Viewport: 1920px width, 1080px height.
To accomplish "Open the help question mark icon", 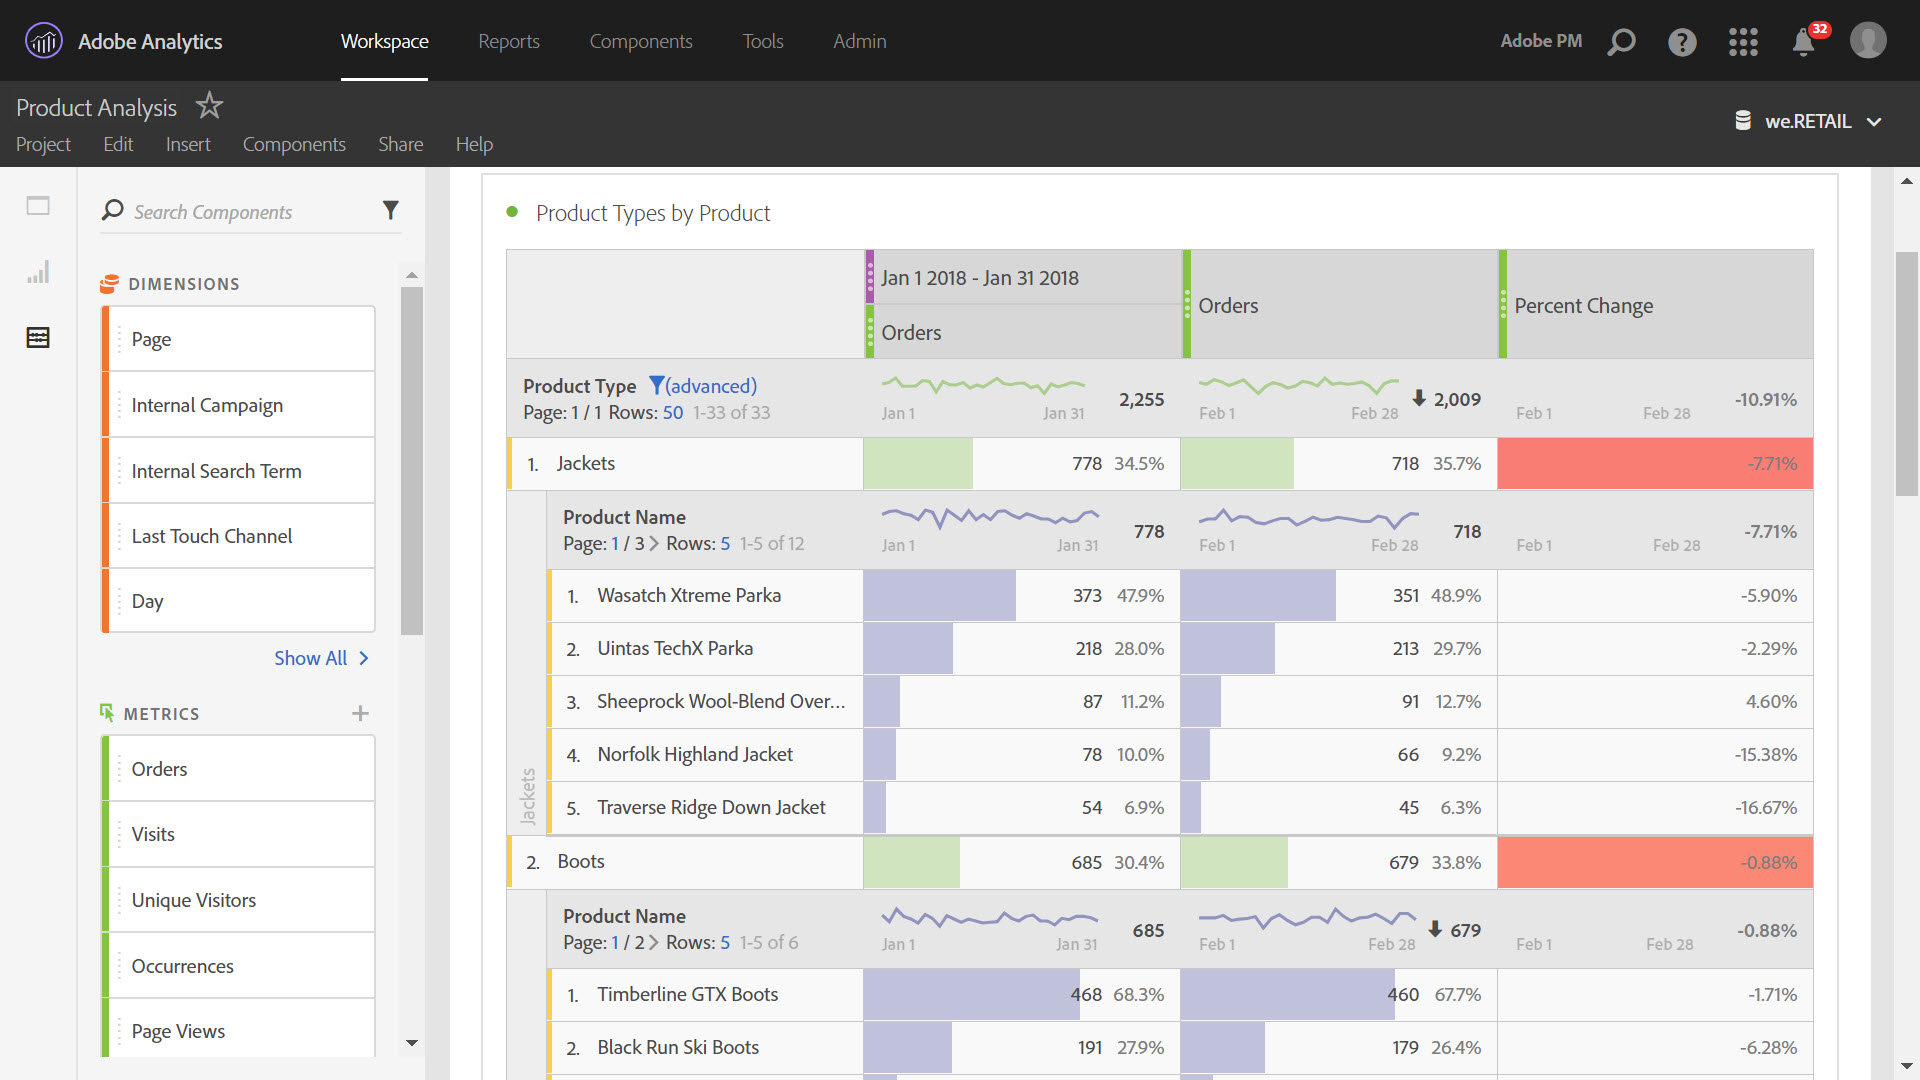I will [x=1682, y=42].
